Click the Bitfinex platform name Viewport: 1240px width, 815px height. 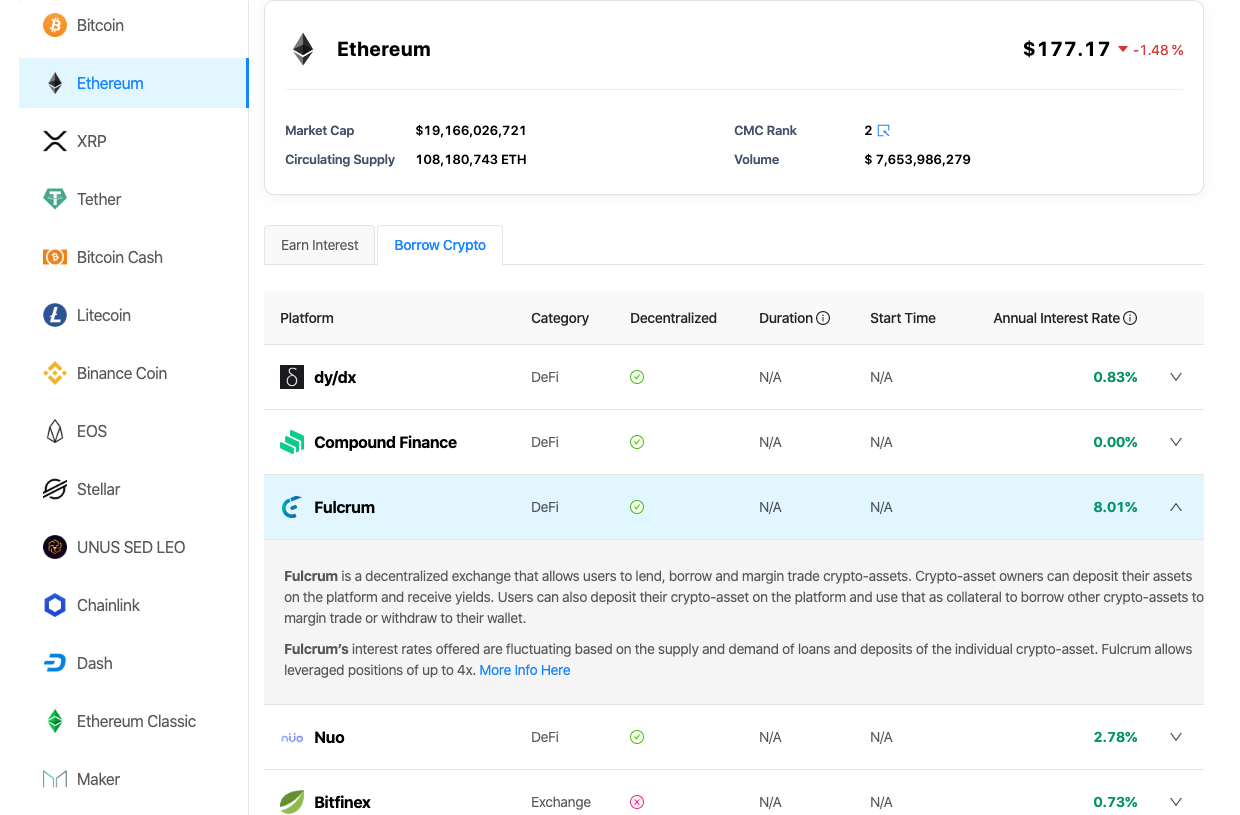tap(342, 802)
